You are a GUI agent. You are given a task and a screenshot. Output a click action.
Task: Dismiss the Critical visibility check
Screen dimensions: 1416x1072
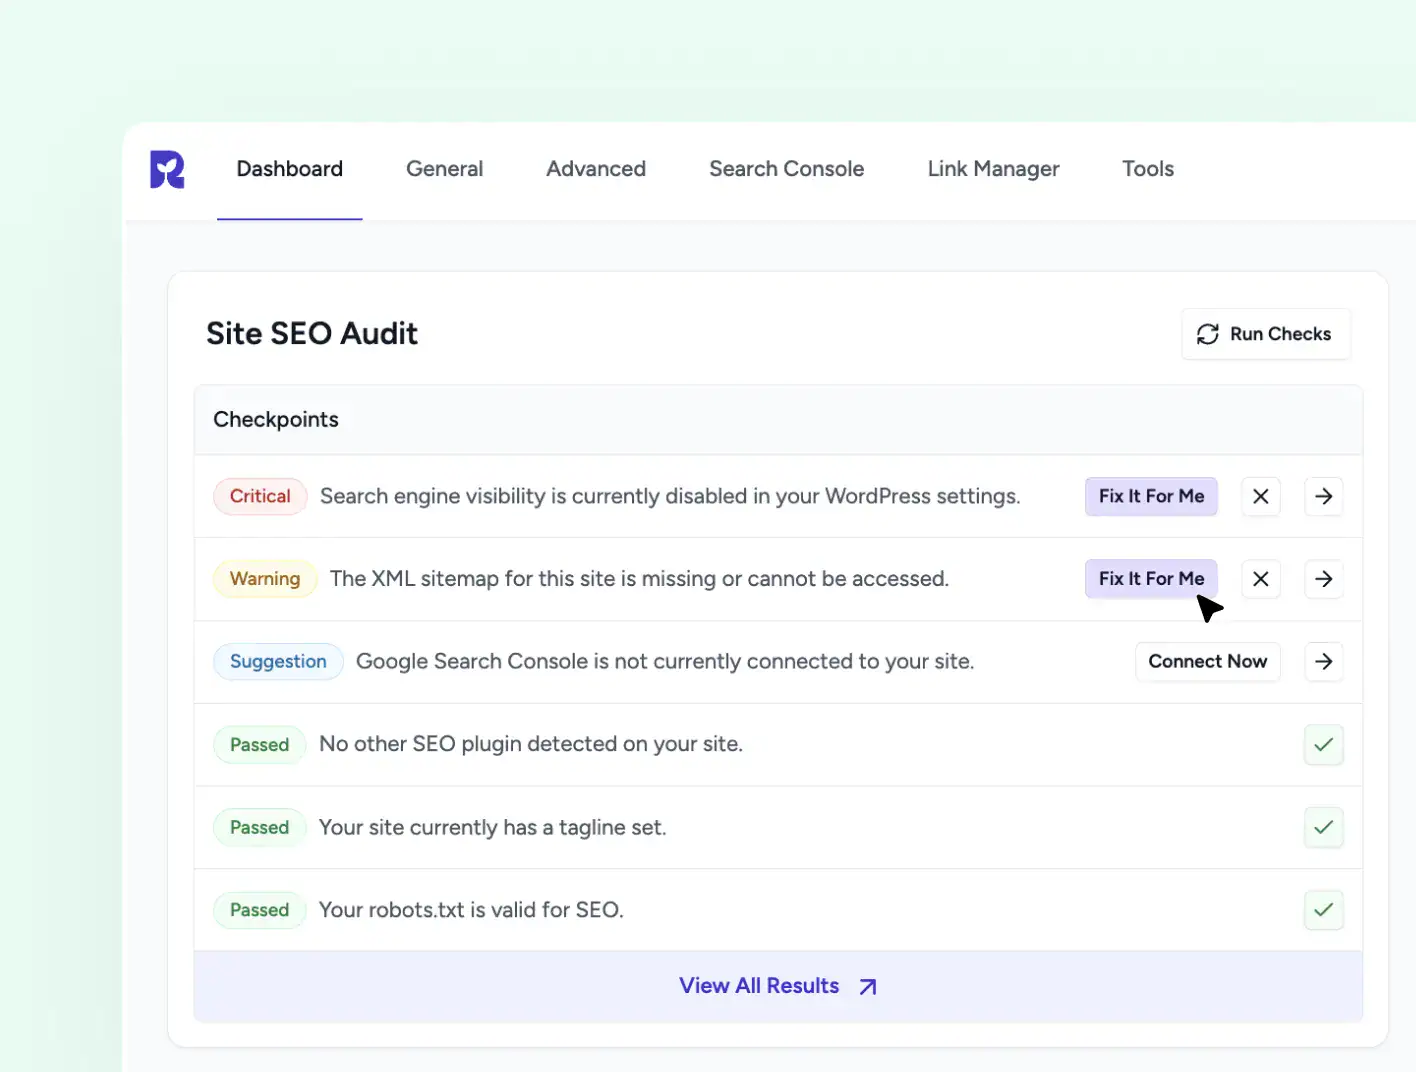point(1260,496)
